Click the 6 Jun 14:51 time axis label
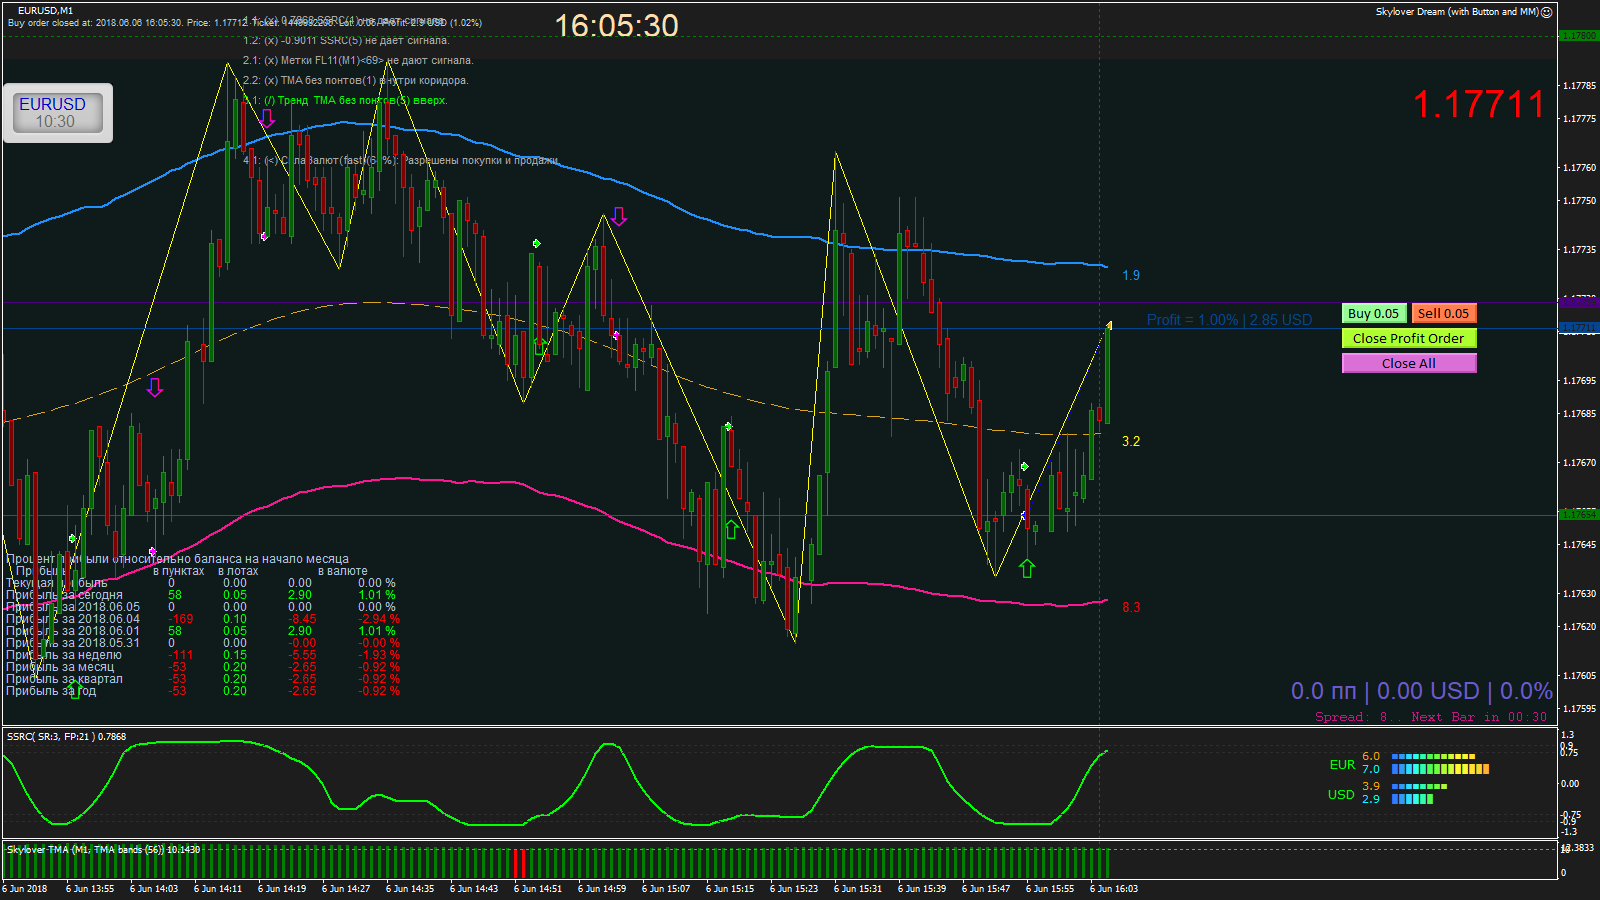 [x=538, y=888]
